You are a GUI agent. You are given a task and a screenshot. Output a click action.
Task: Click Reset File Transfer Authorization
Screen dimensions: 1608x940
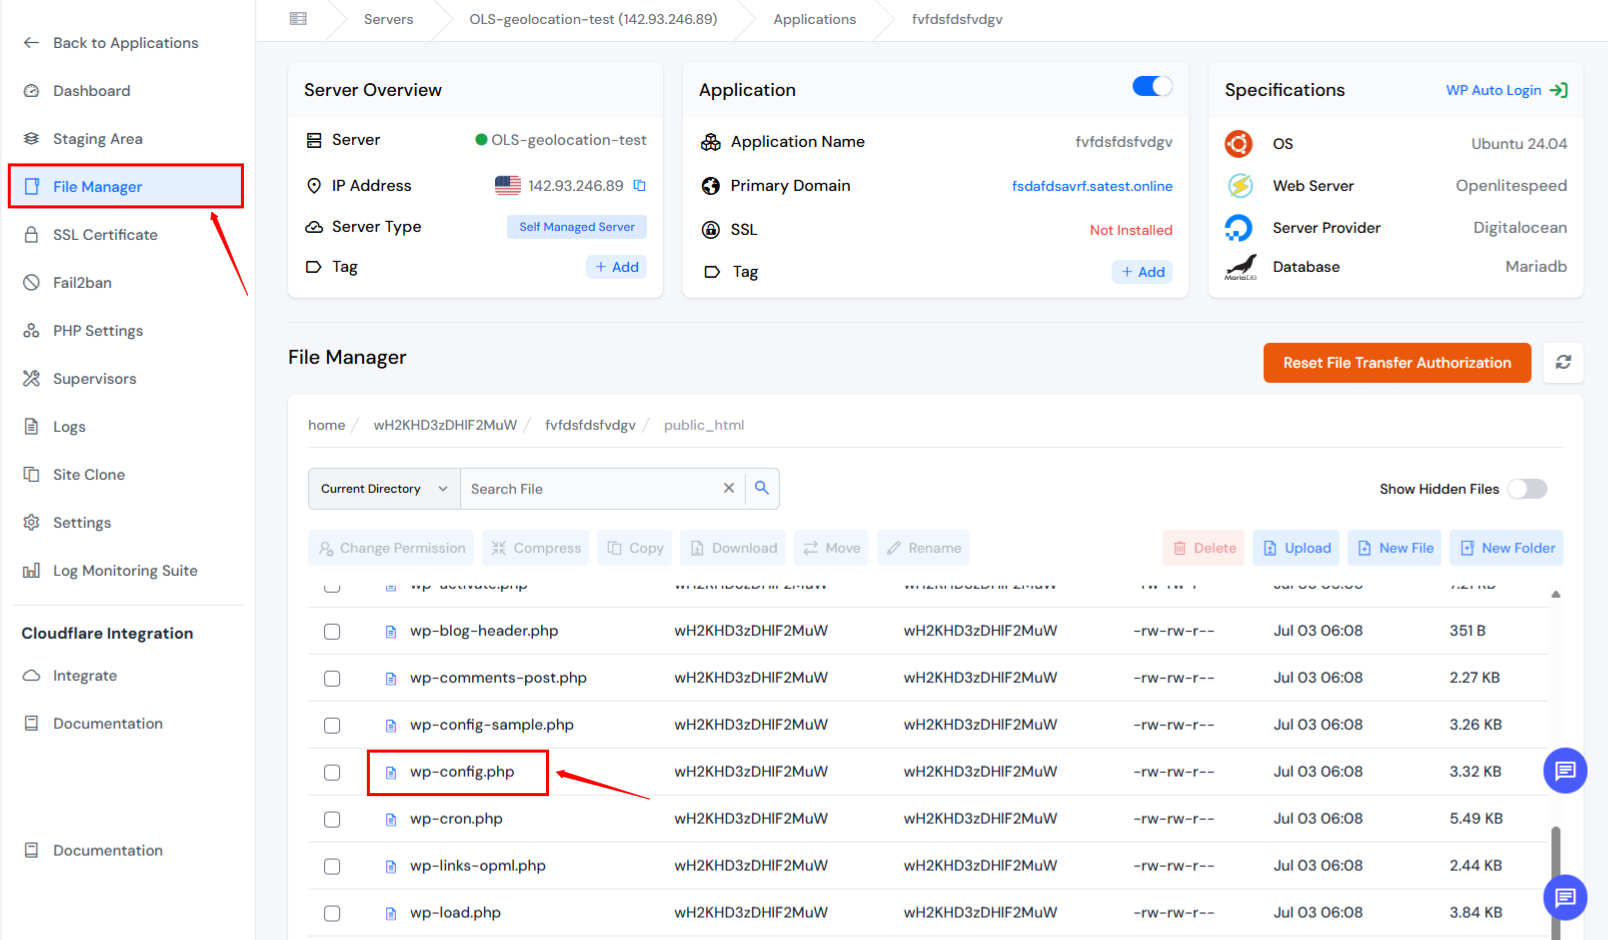pos(1397,362)
